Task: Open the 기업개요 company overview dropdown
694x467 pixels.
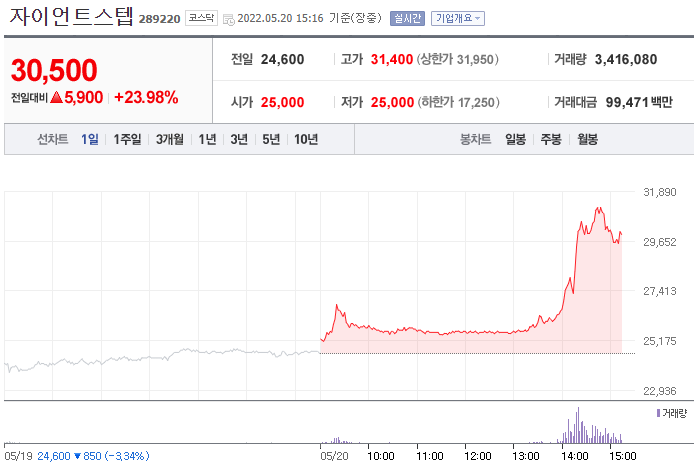Action: [x=458, y=18]
